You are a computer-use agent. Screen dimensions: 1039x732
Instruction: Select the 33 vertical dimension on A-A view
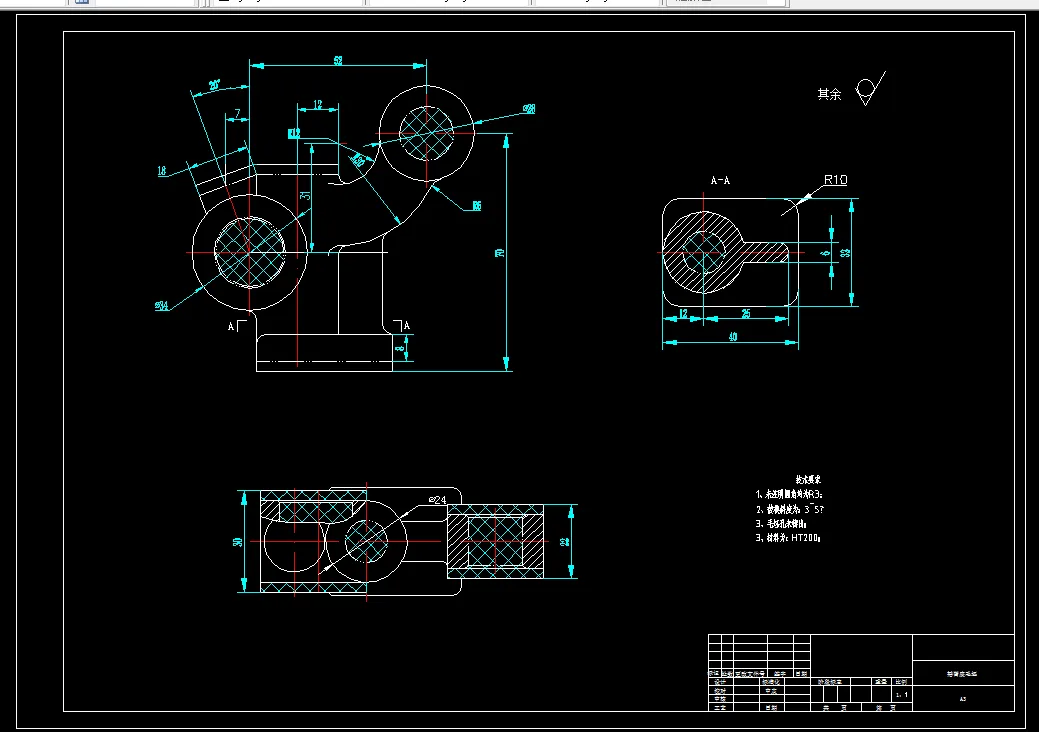846,253
